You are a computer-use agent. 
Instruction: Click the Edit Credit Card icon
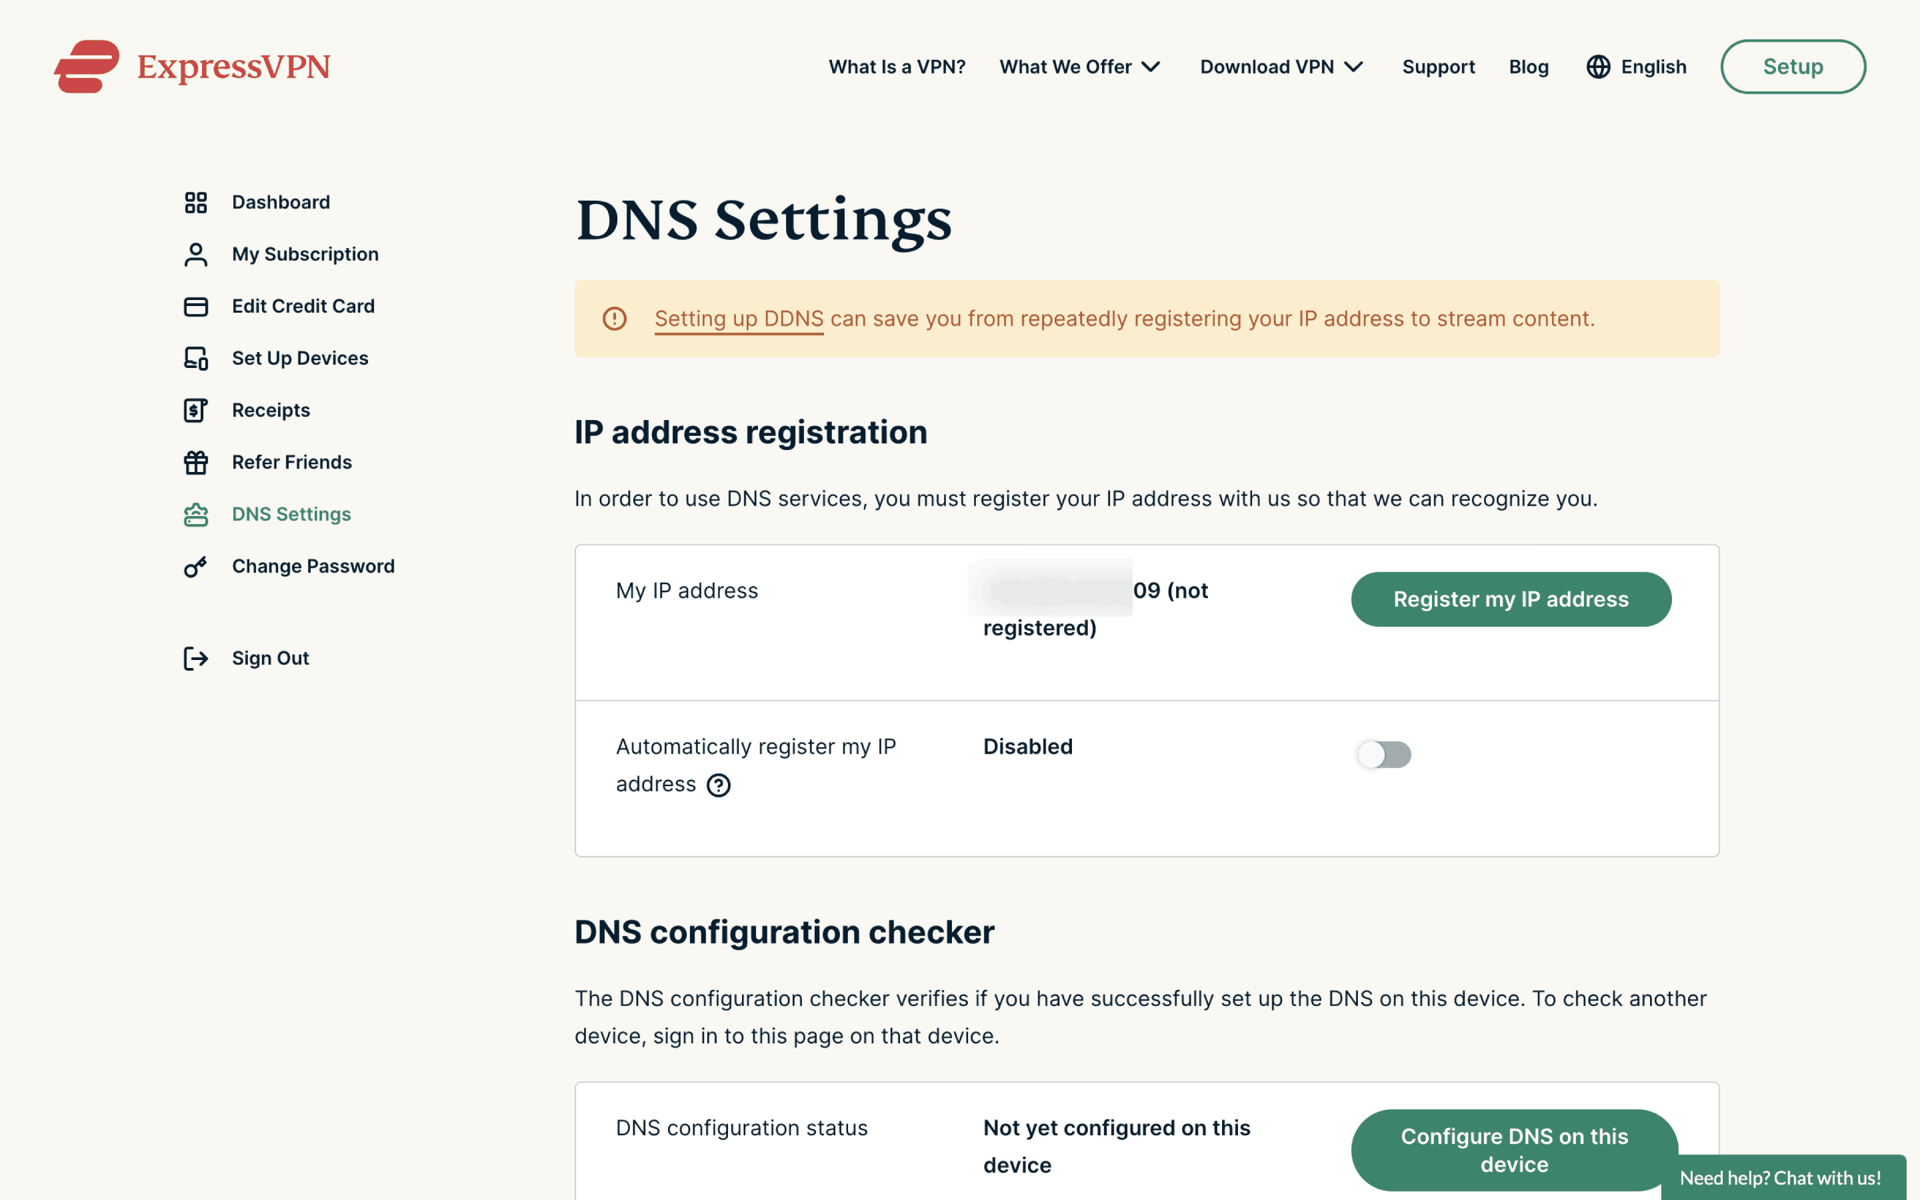coord(196,307)
